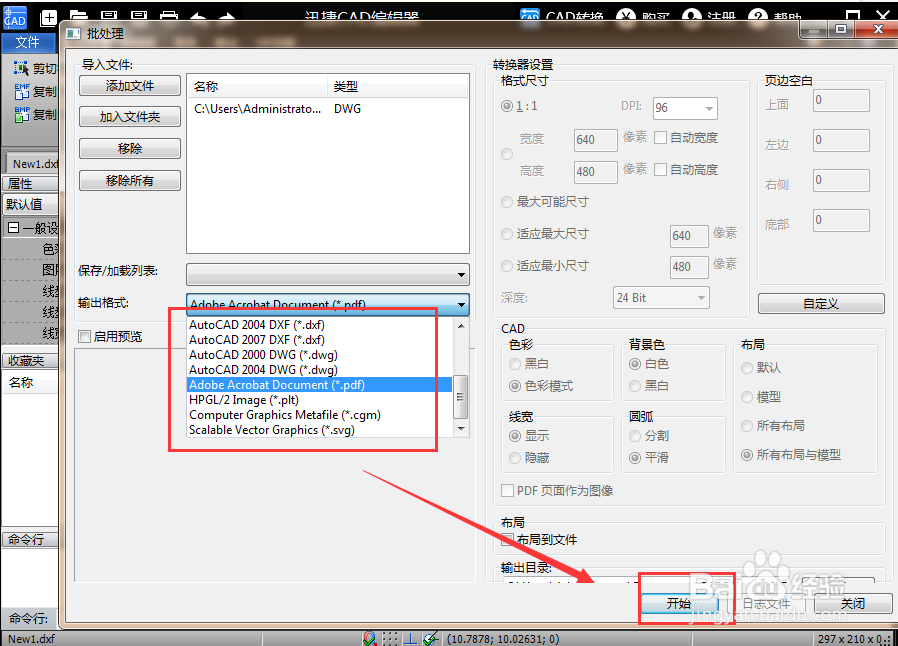Click the 移除 button

pos(130,149)
